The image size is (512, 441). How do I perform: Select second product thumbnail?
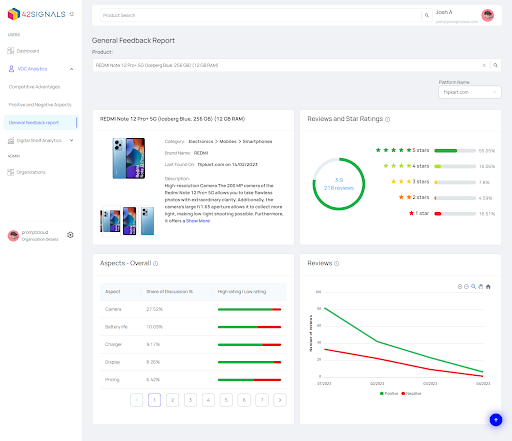pyautogui.click(x=129, y=221)
